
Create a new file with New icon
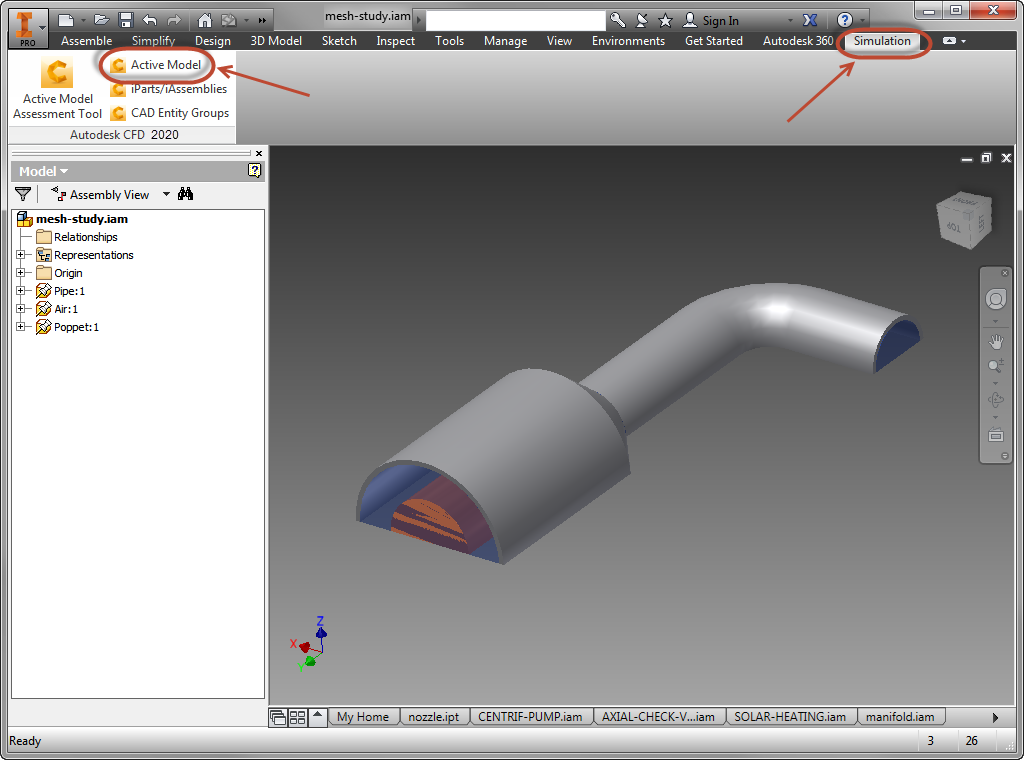point(66,20)
